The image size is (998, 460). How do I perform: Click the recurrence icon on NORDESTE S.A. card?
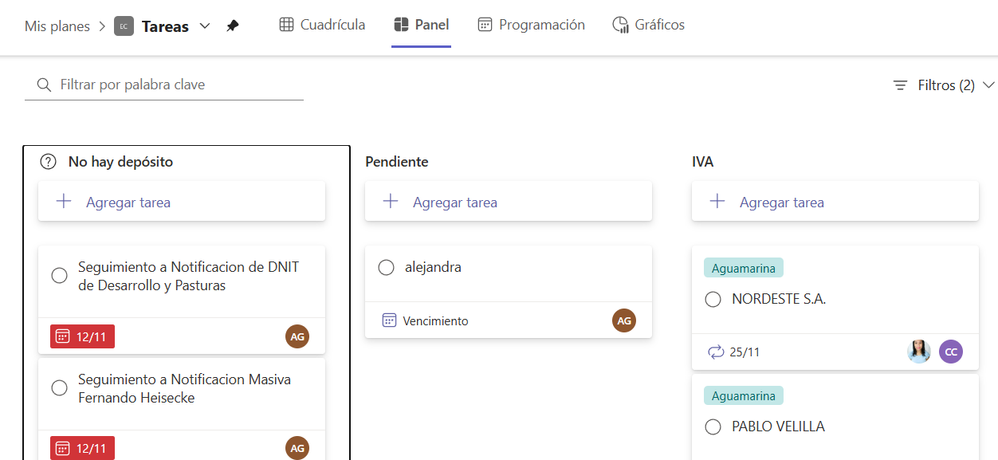coord(715,352)
